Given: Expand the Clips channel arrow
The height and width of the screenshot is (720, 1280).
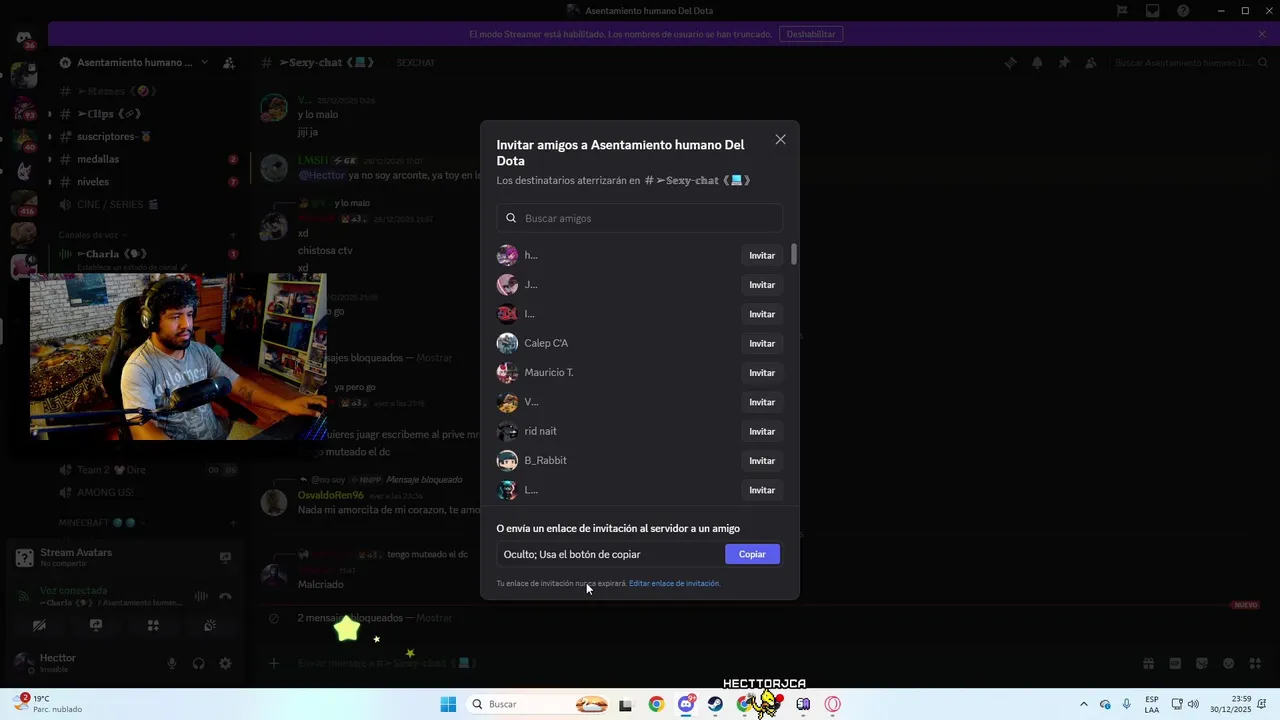Looking at the screenshot, I should pyautogui.click(x=50, y=114).
